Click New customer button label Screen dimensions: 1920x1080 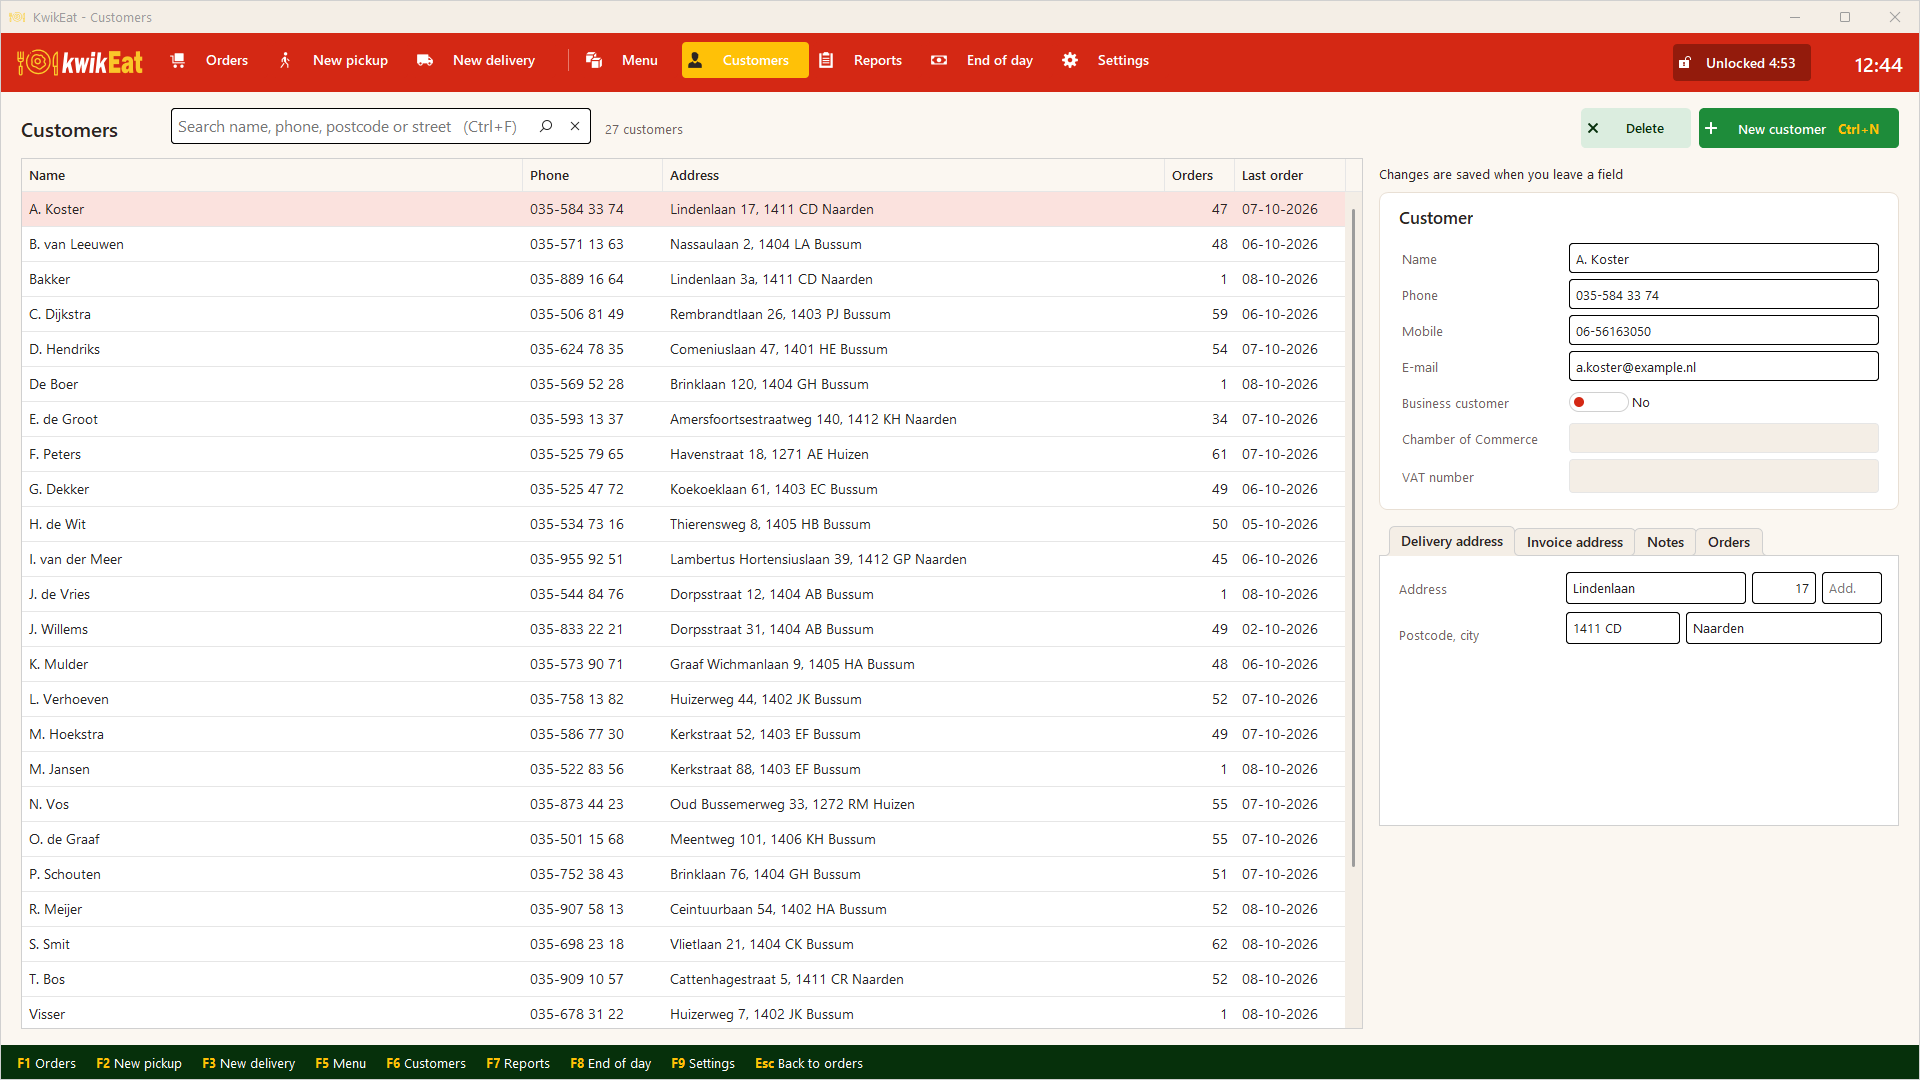pyautogui.click(x=1781, y=129)
